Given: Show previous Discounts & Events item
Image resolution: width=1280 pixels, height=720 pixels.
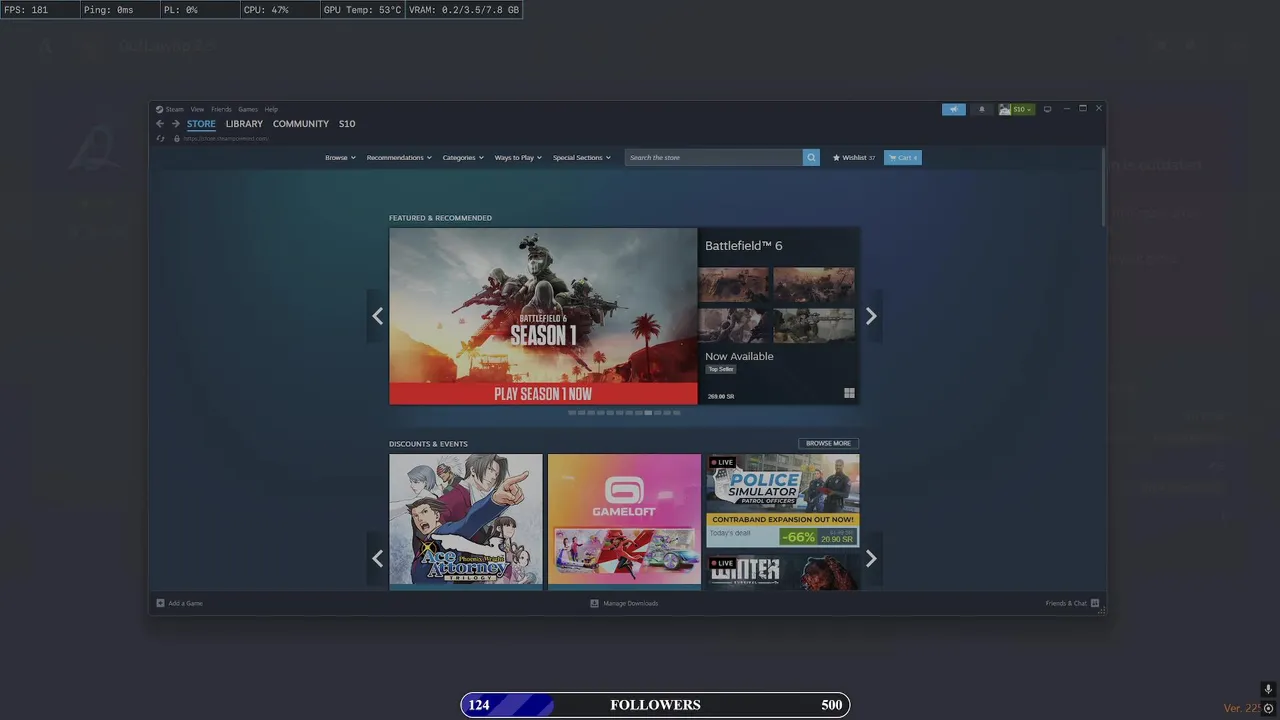Looking at the screenshot, I should pyautogui.click(x=377, y=558).
